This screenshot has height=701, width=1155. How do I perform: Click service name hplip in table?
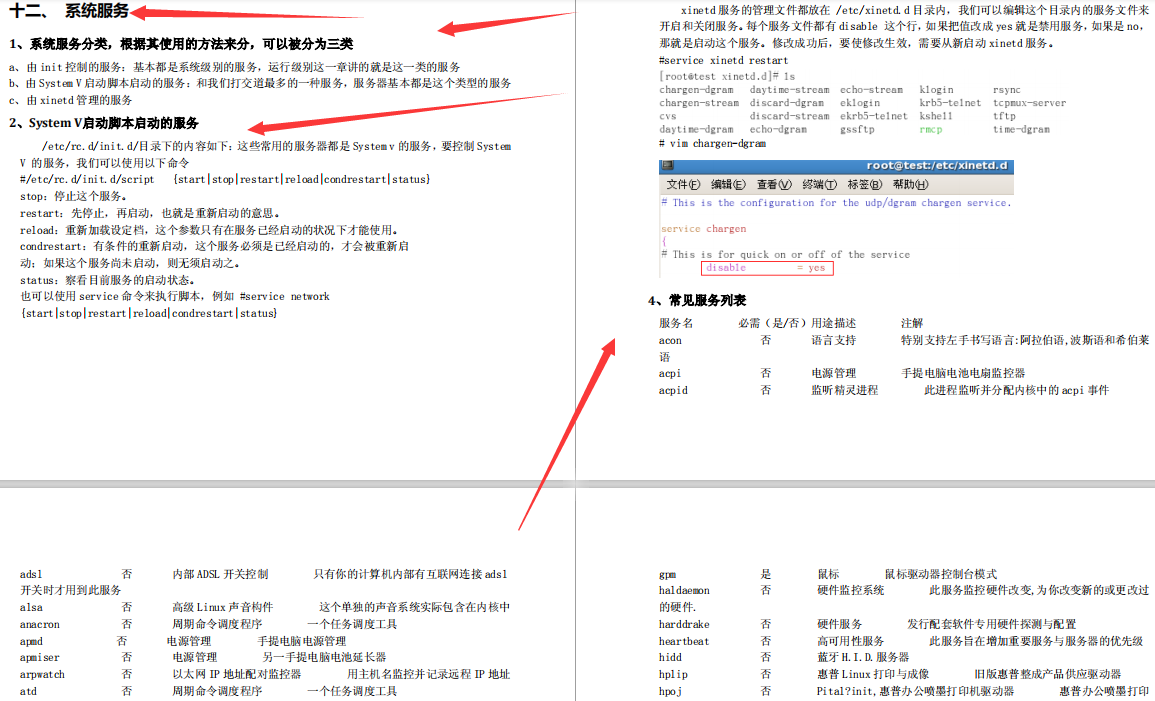(x=673, y=674)
